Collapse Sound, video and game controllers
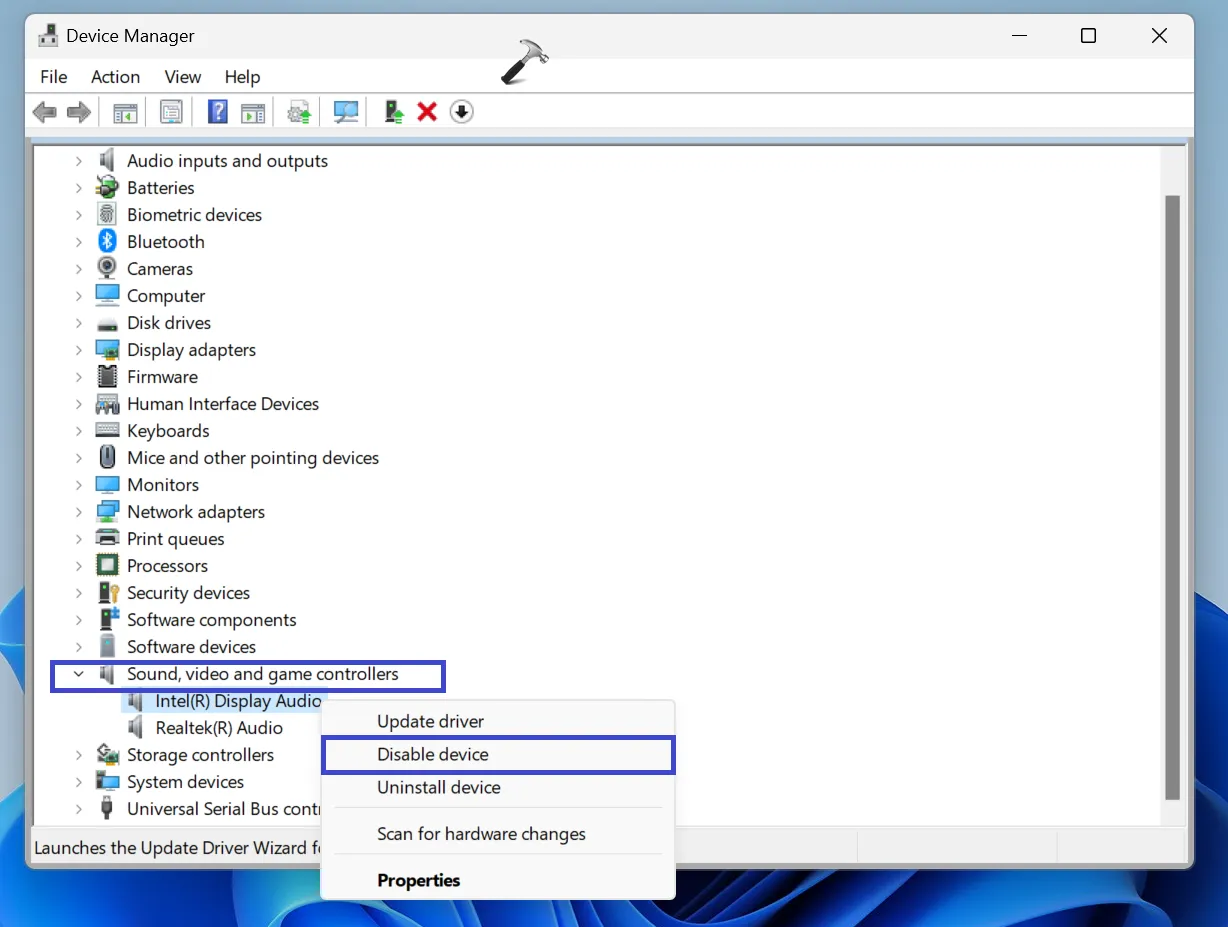The width and height of the screenshot is (1228, 927). click(79, 675)
